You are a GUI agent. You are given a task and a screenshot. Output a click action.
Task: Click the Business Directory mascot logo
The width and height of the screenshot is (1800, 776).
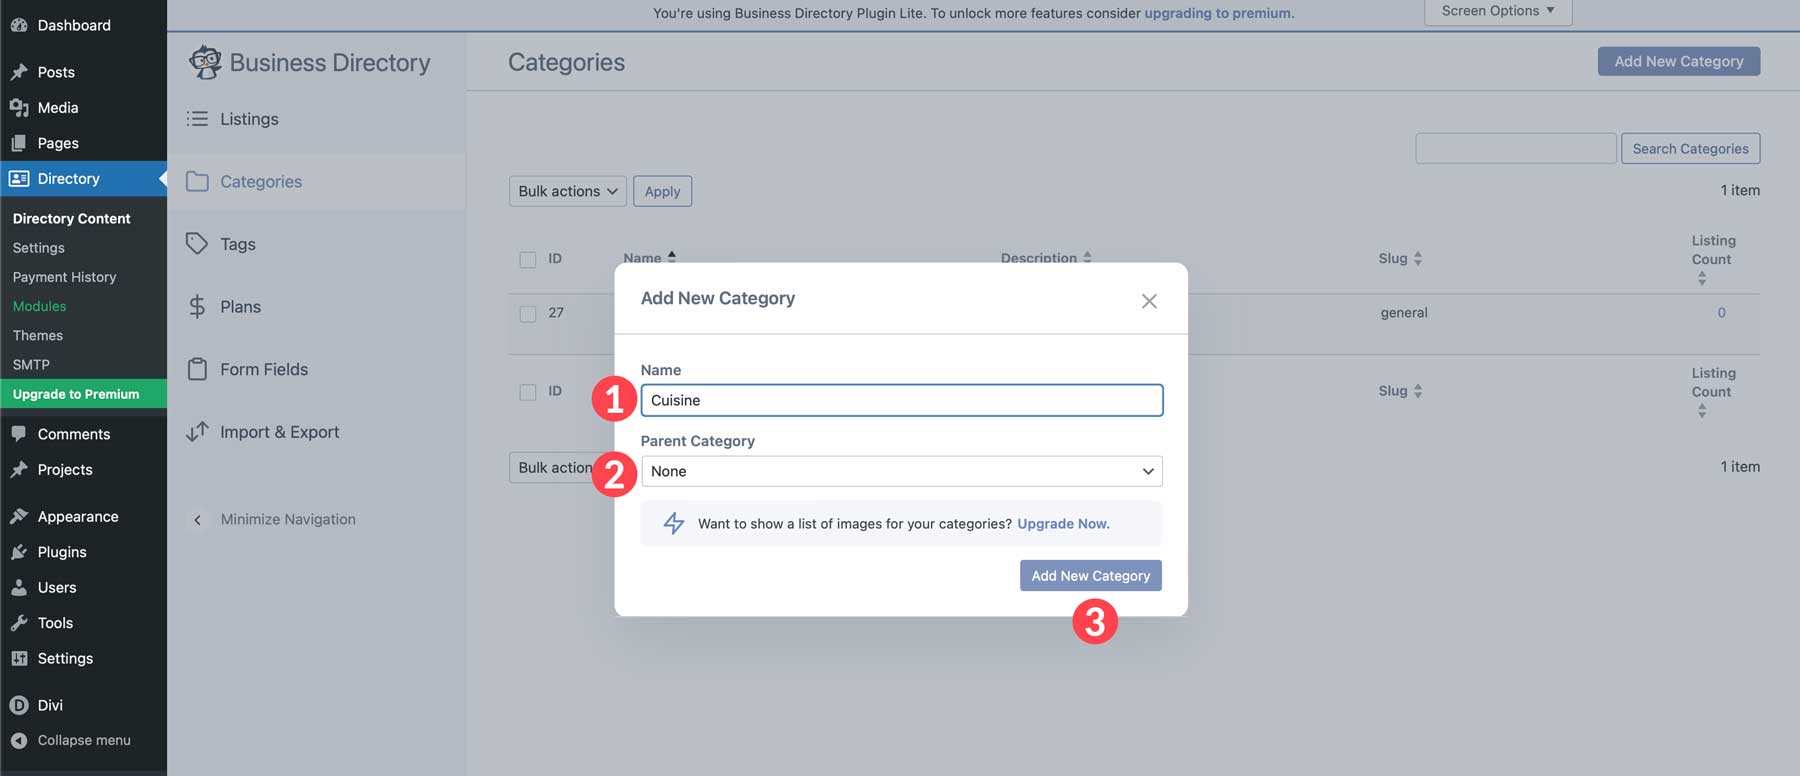205,62
